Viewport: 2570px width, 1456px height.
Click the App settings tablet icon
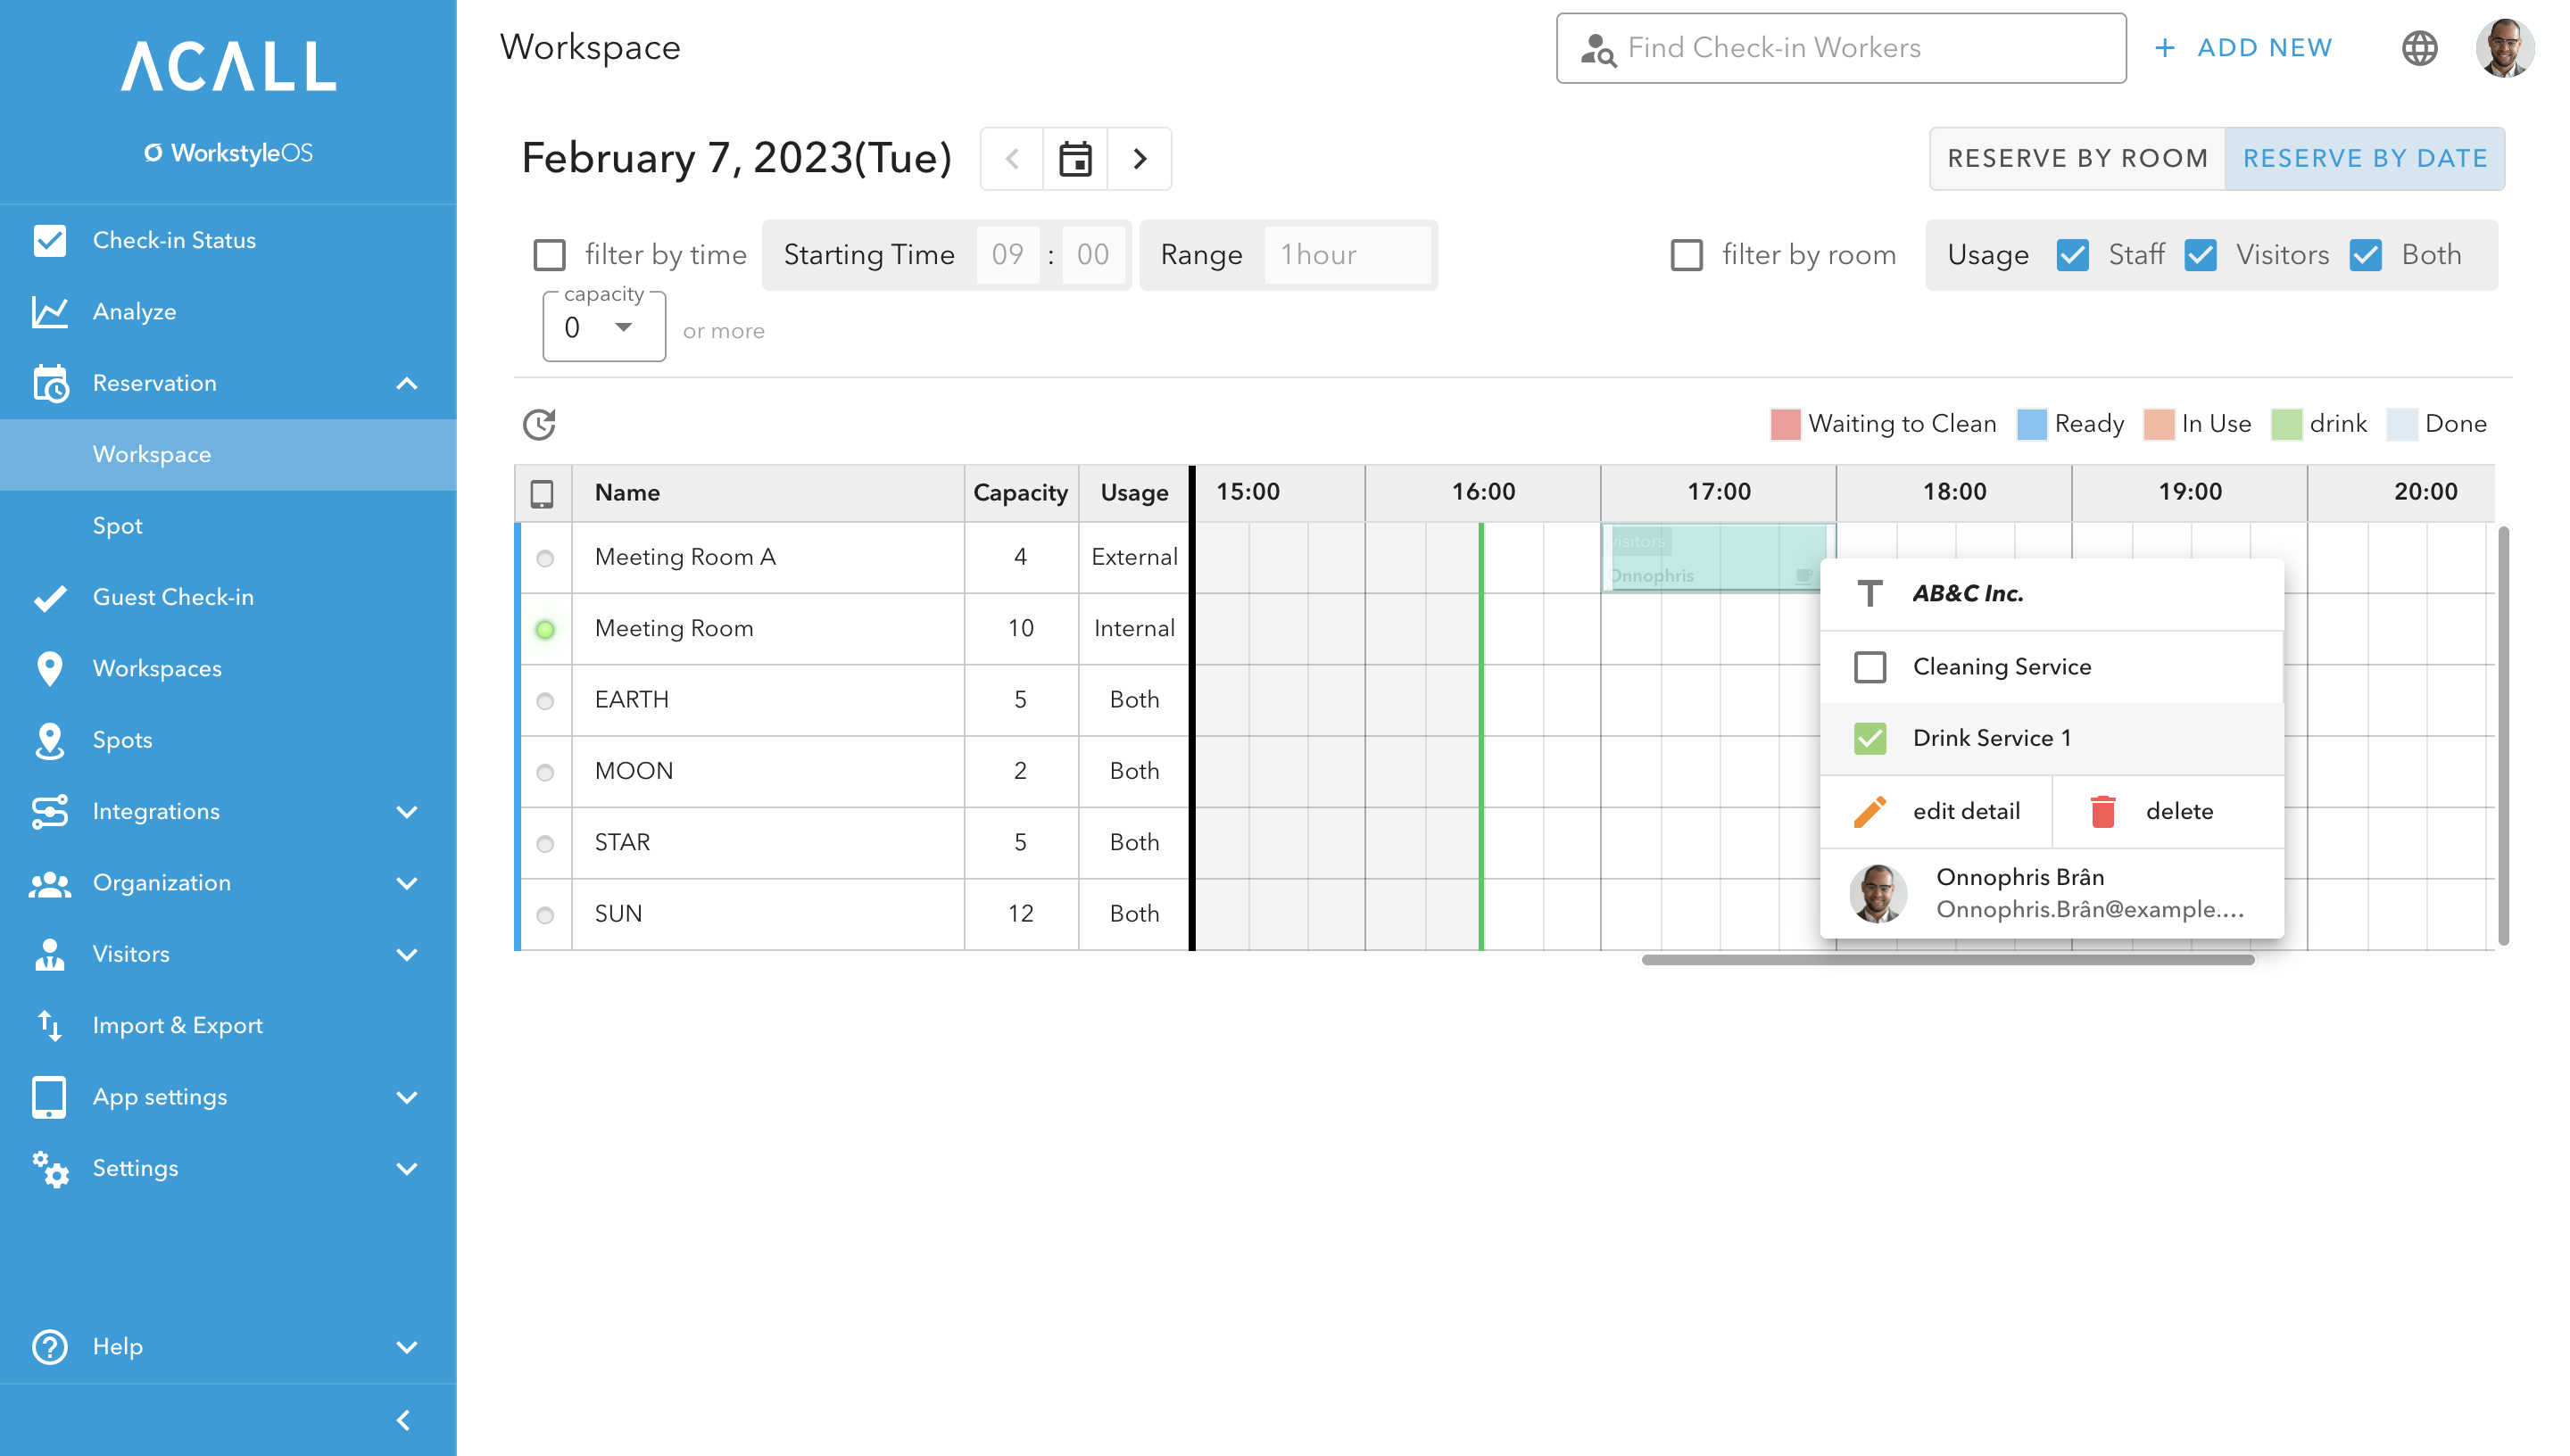pos(49,1097)
